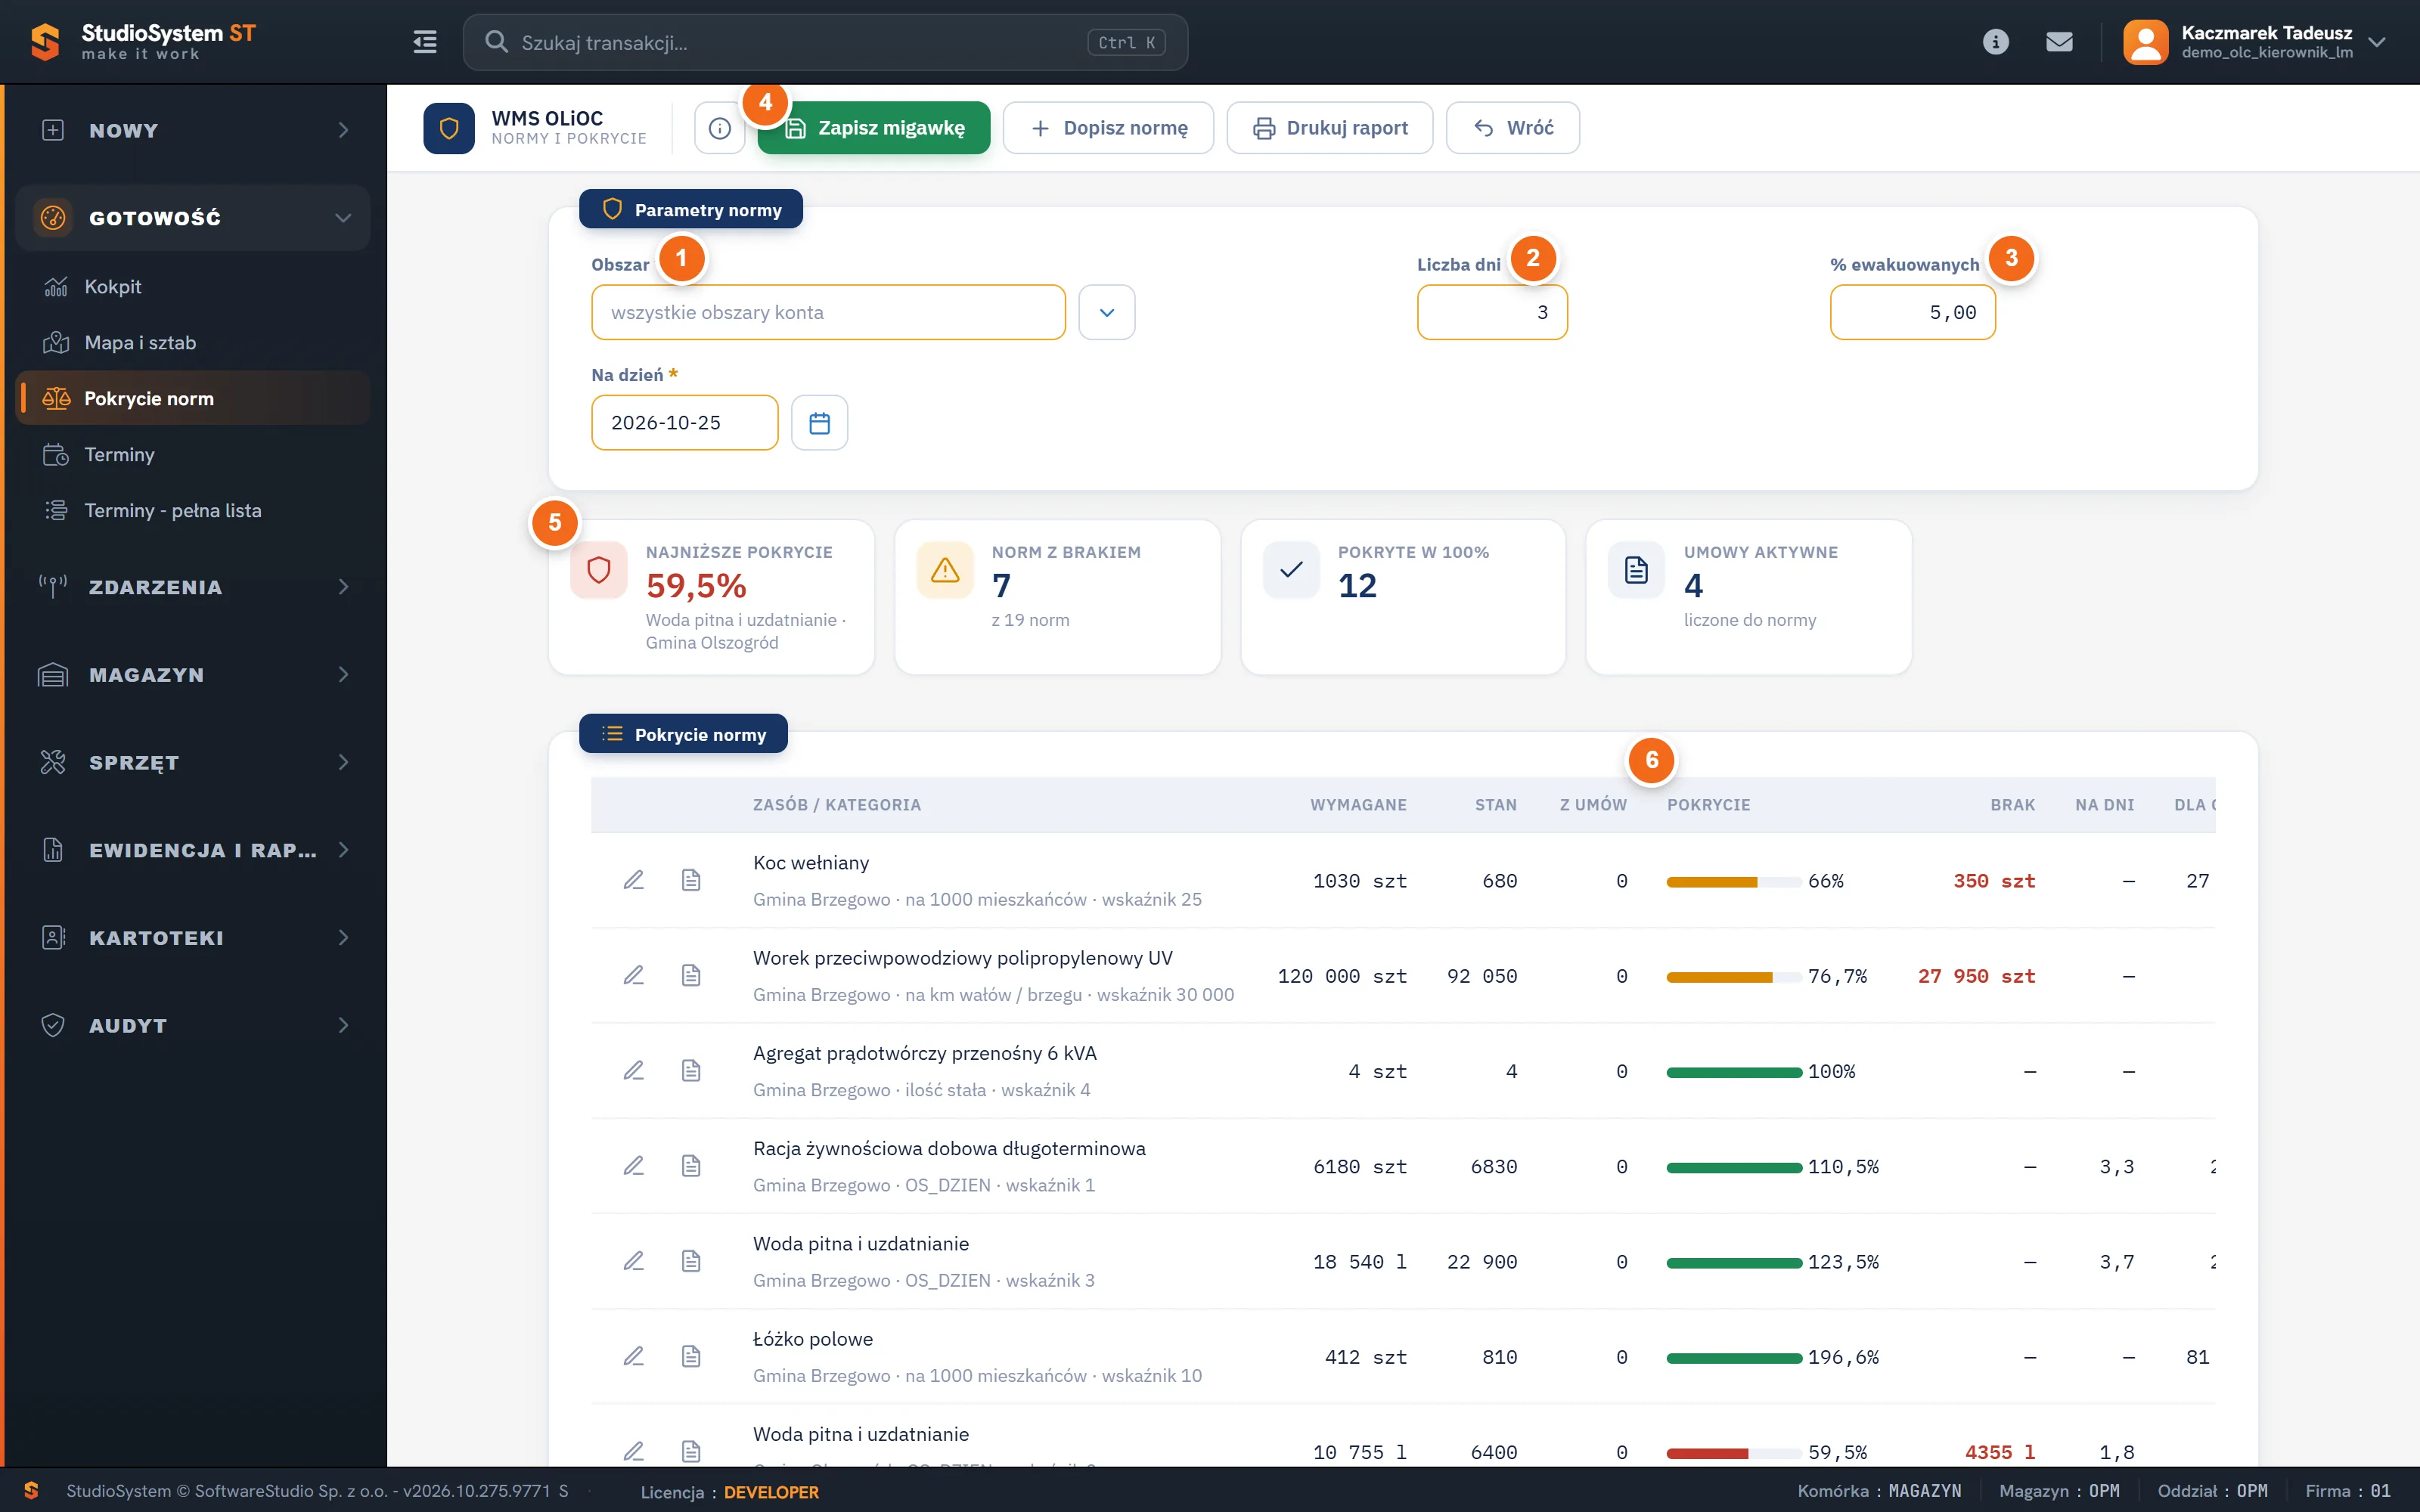This screenshot has height=1512, width=2420.
Task: Click the circular info button beside WMS OLiOC
Action: click(x=720, y=128)
